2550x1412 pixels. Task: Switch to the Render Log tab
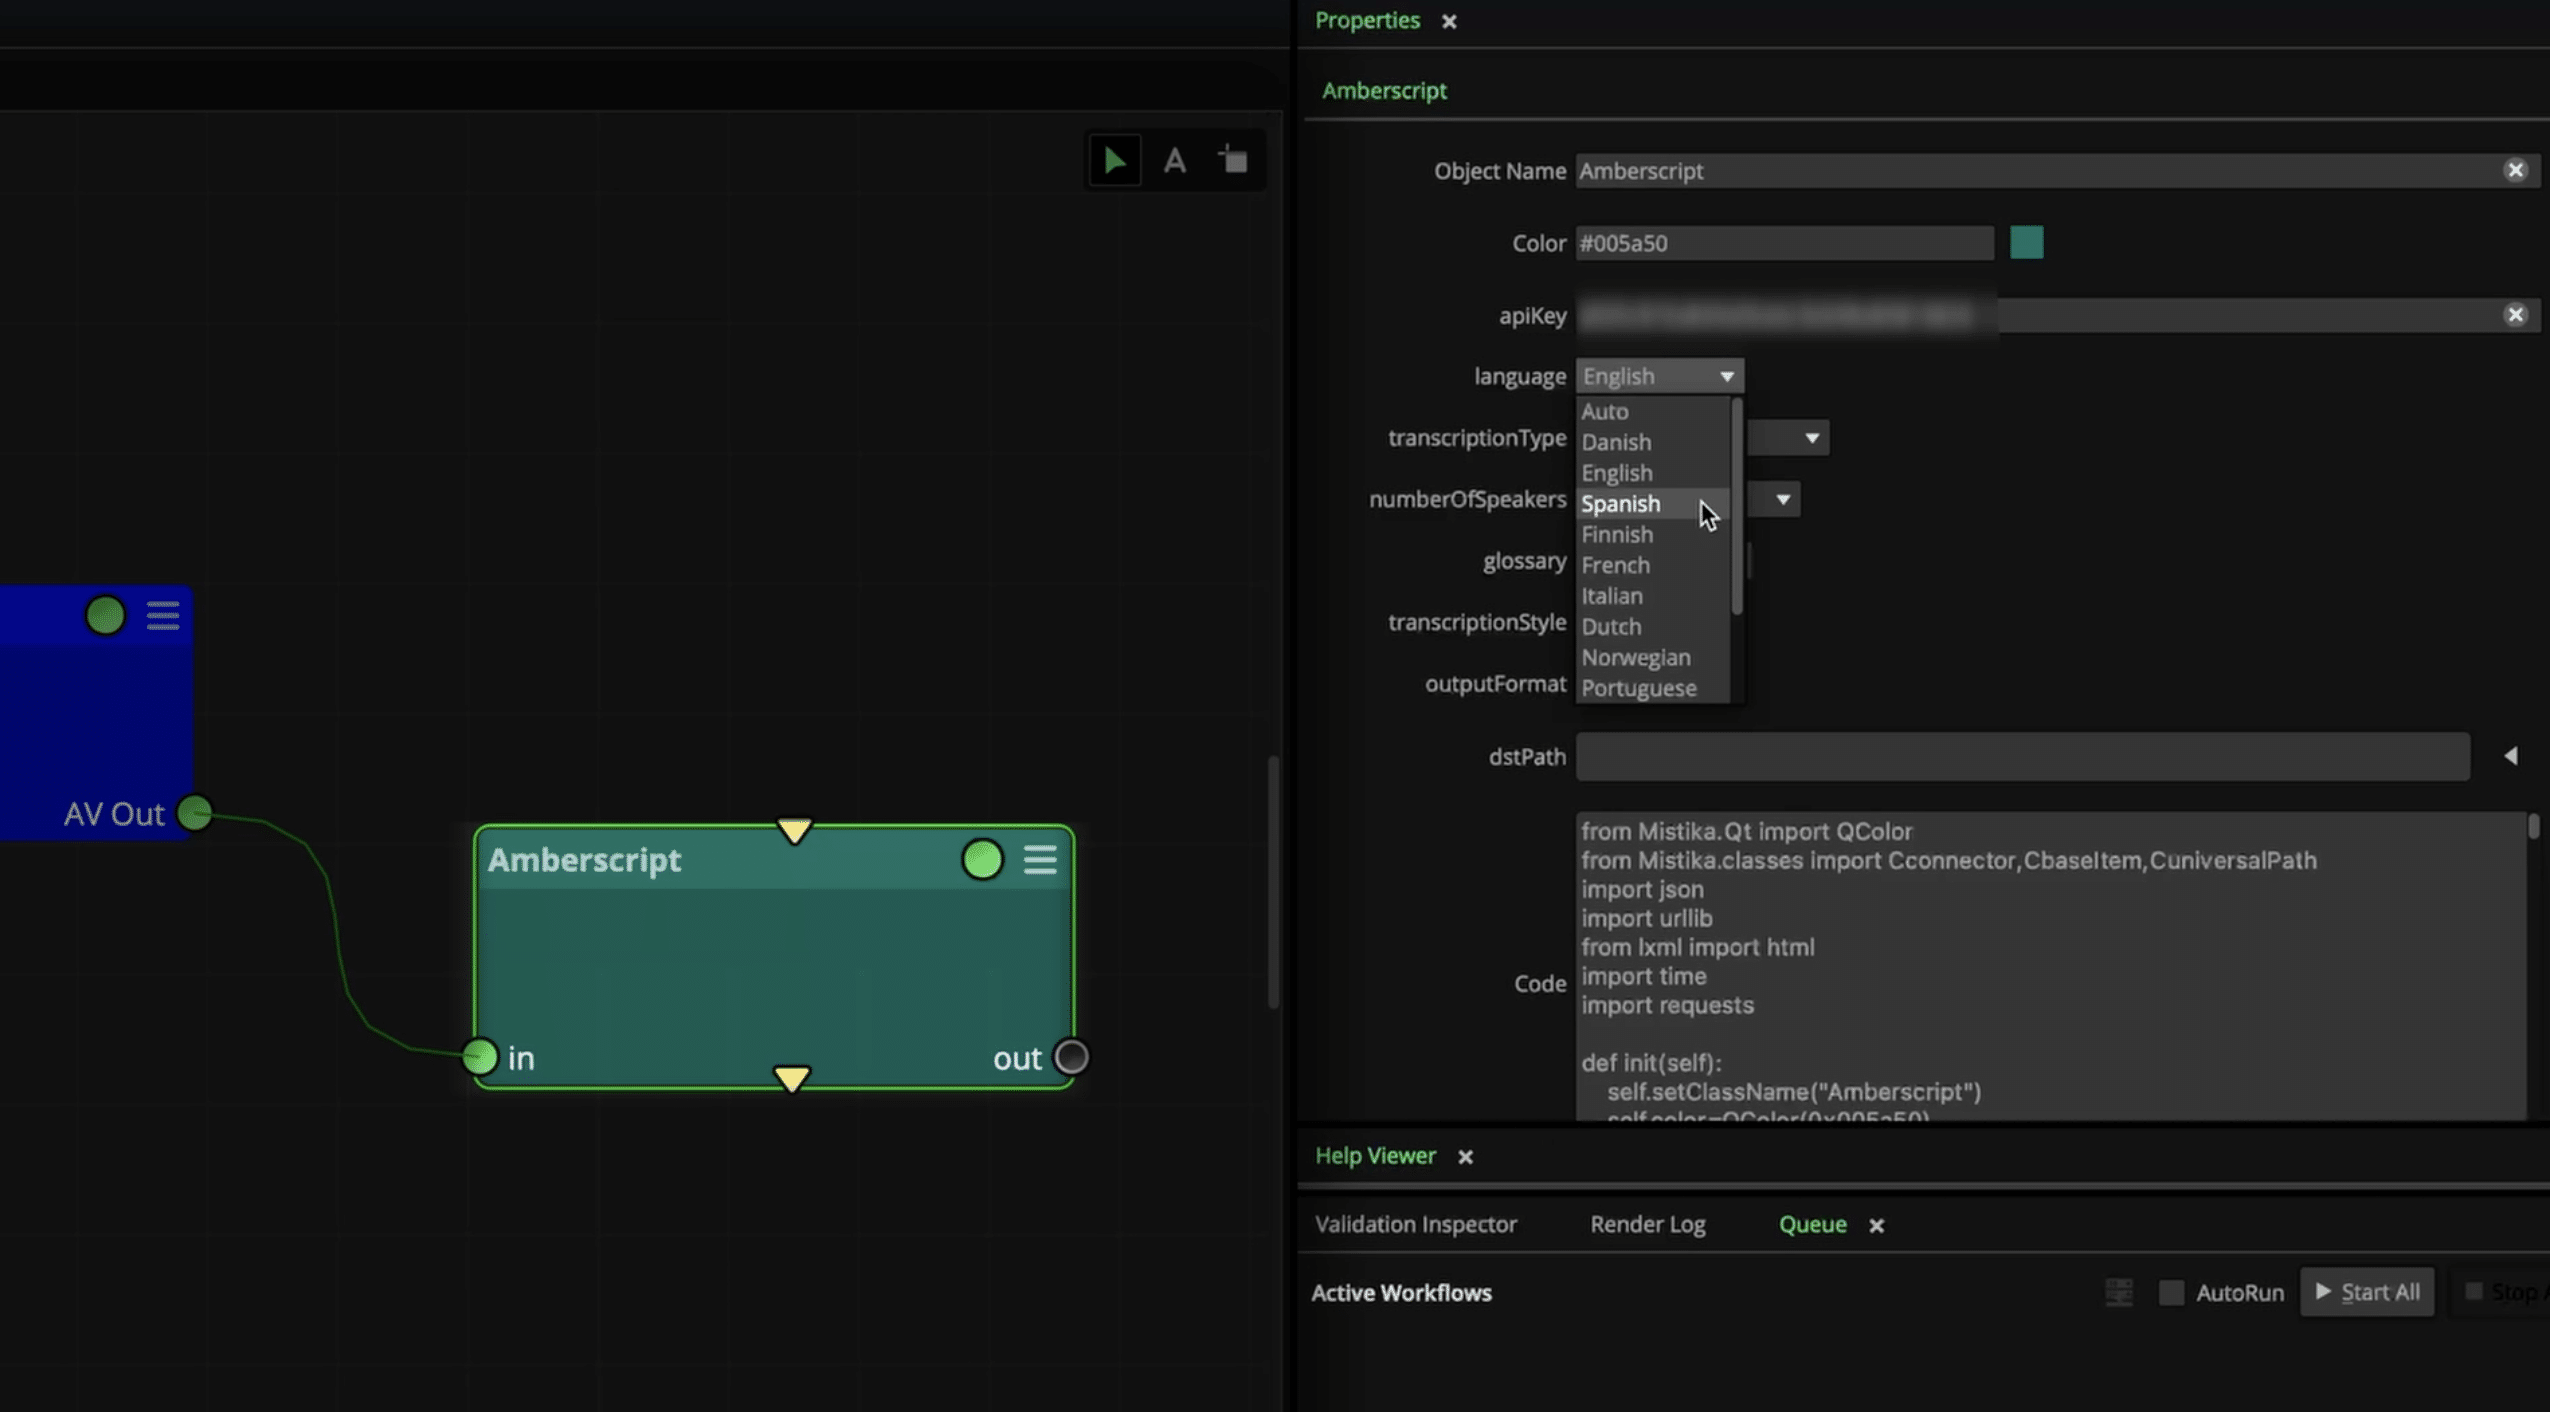coord(1647,1224)
